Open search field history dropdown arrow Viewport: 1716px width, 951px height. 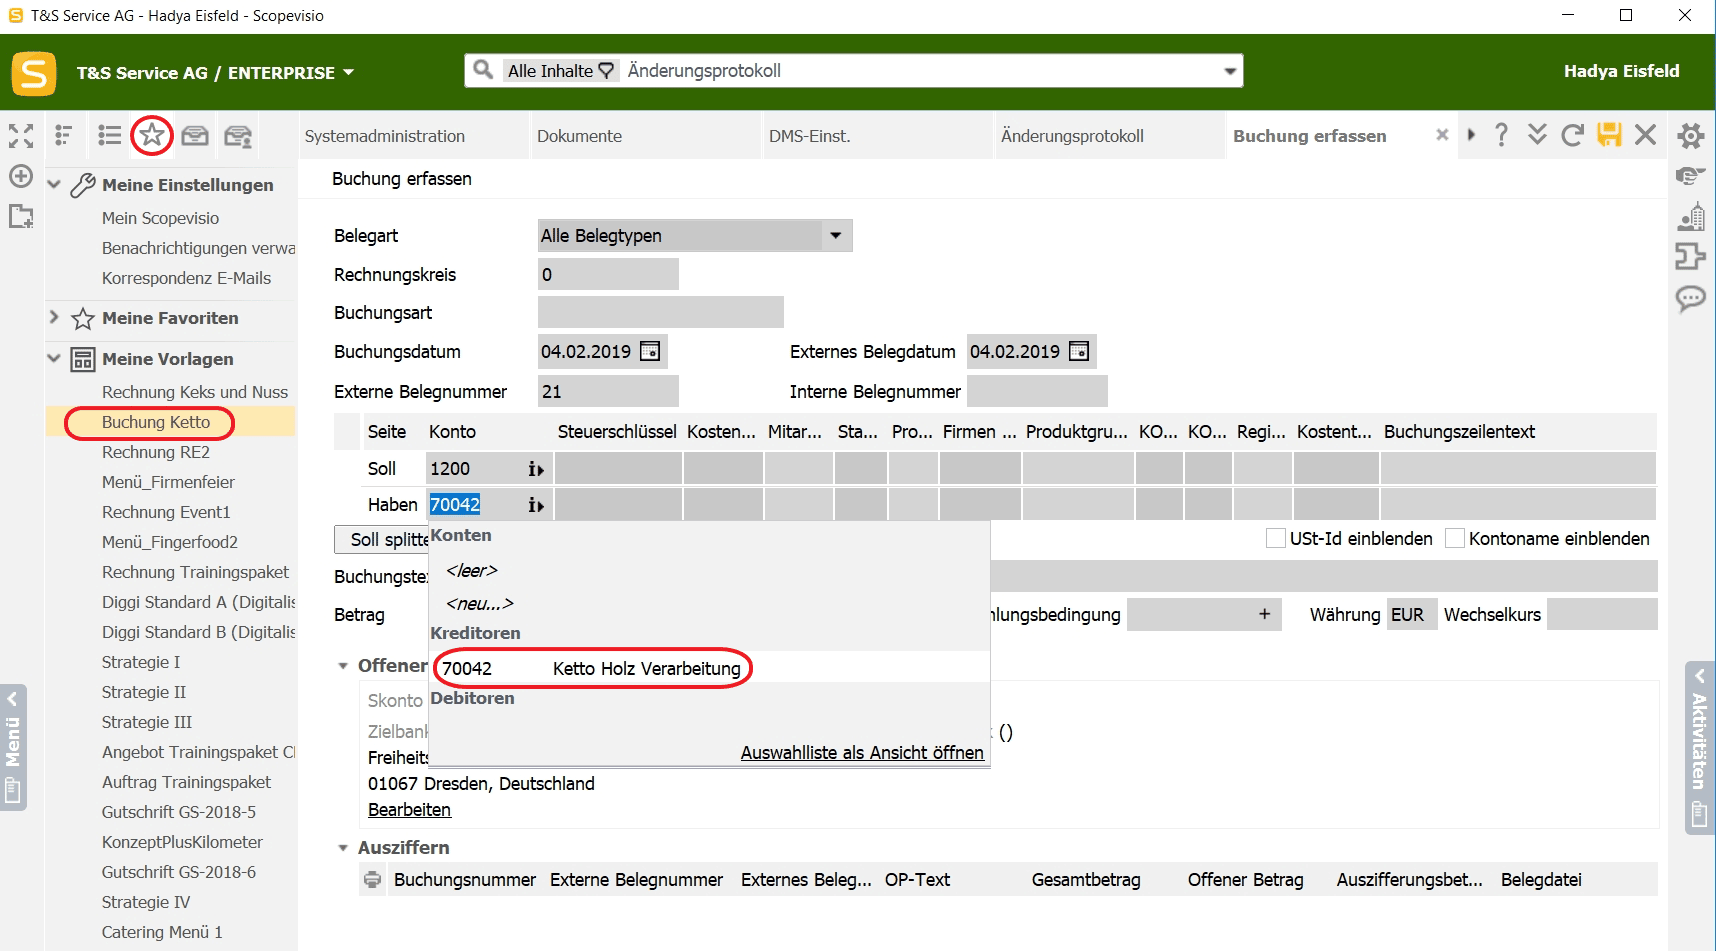pos(1230,71)
